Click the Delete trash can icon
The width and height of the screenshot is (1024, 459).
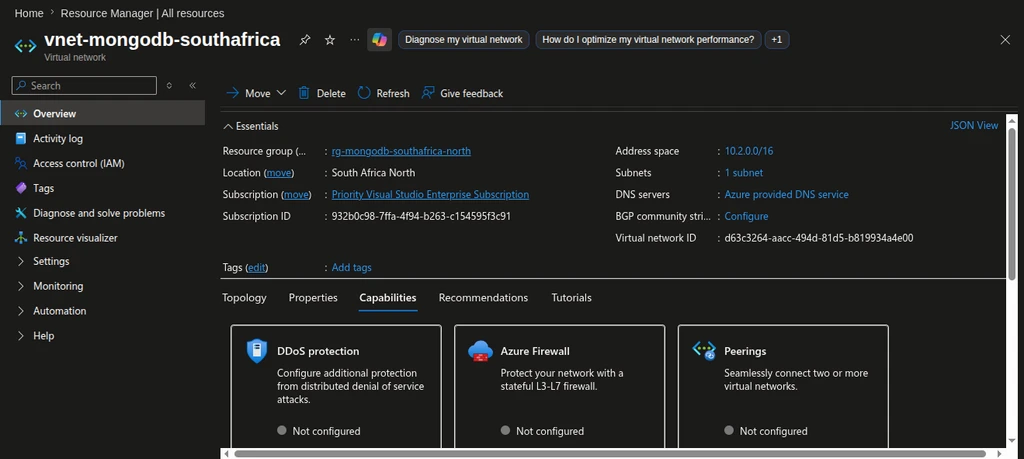pos(304,93)
